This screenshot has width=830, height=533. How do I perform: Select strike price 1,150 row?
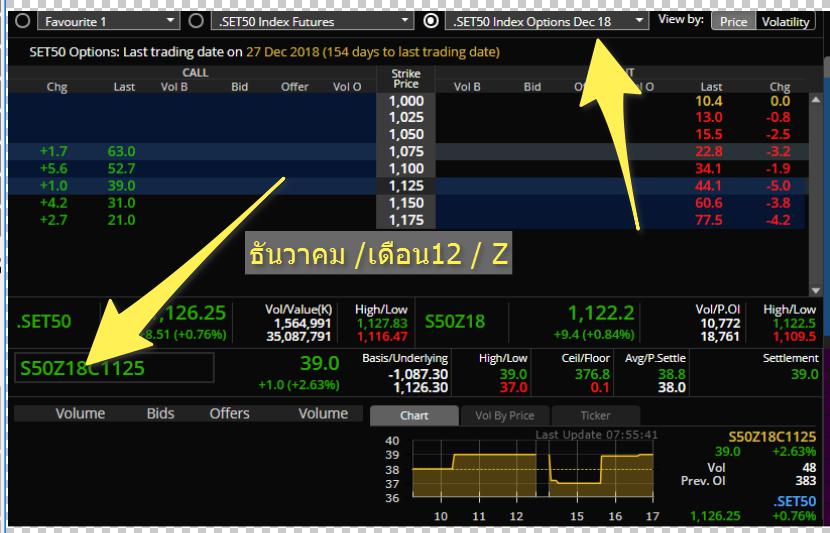[x=406, y=203]
